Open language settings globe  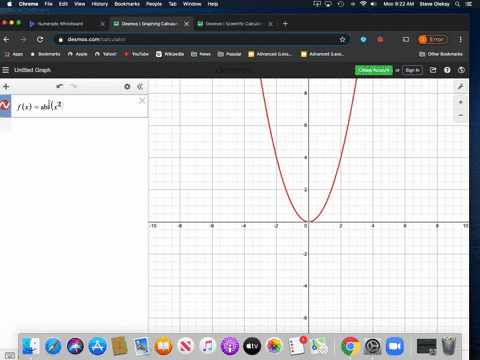pyautogui.click(x=461, y=70)
